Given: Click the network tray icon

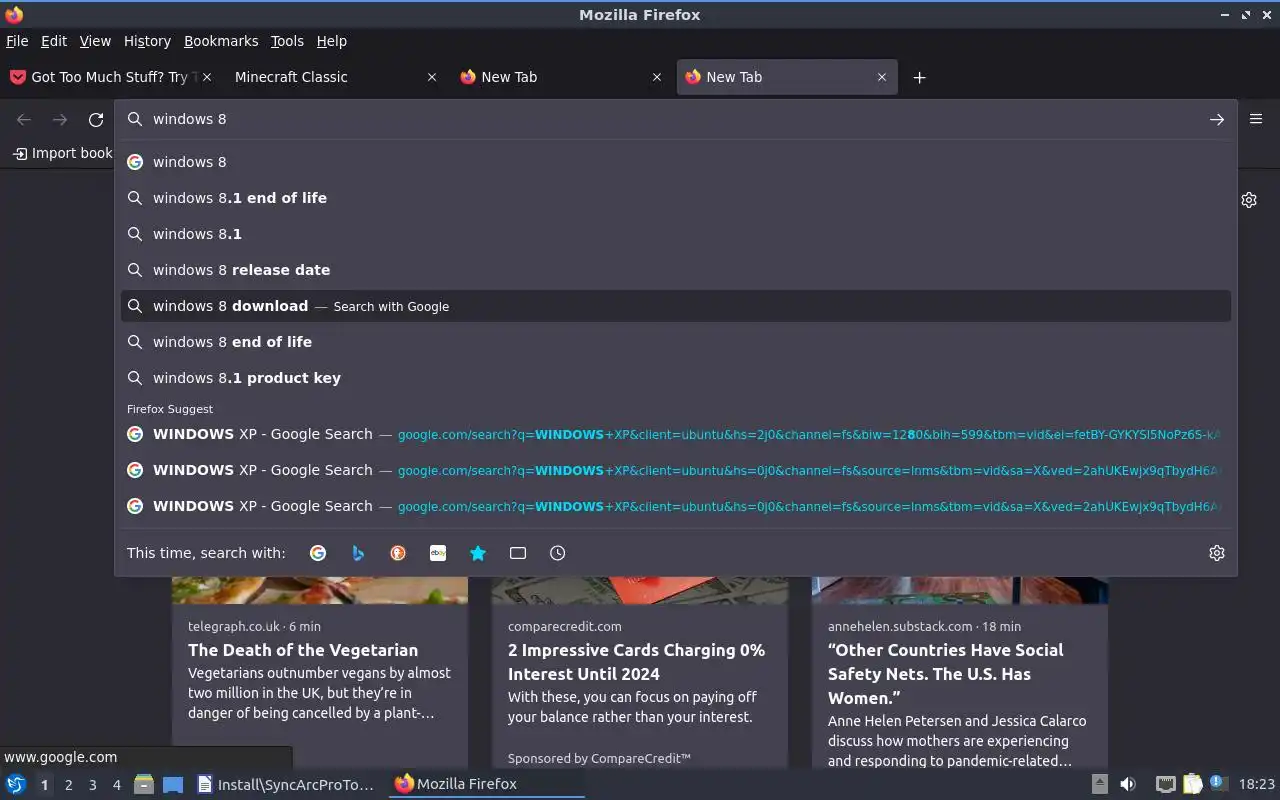Looking at the screenshot, I should [x=1165, y=784].
